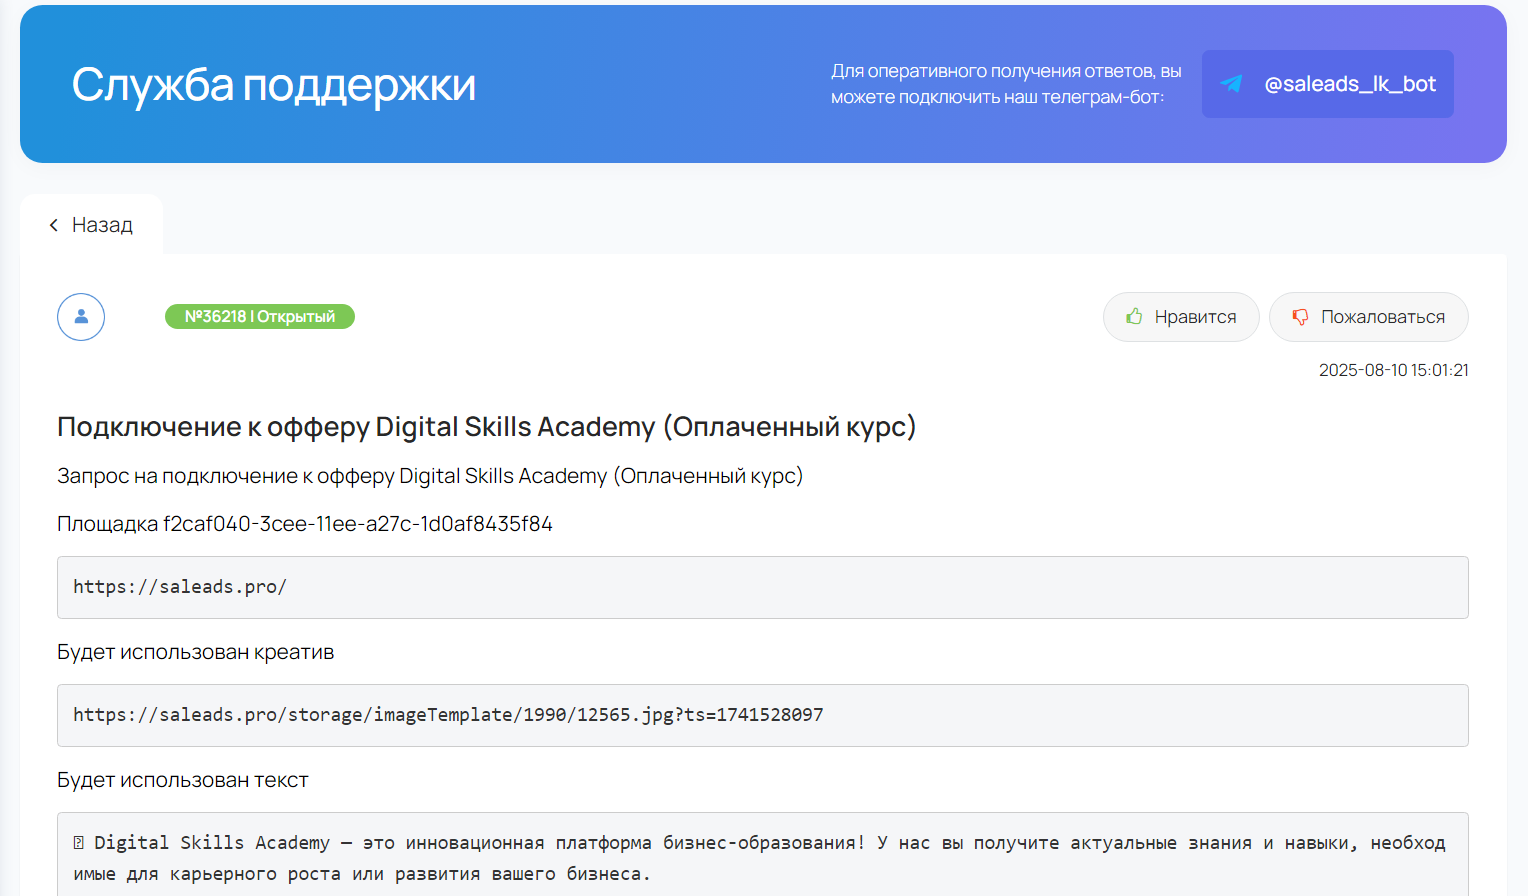Open the @saleads_lk_bot Telegram bot button

point(1327,84)
